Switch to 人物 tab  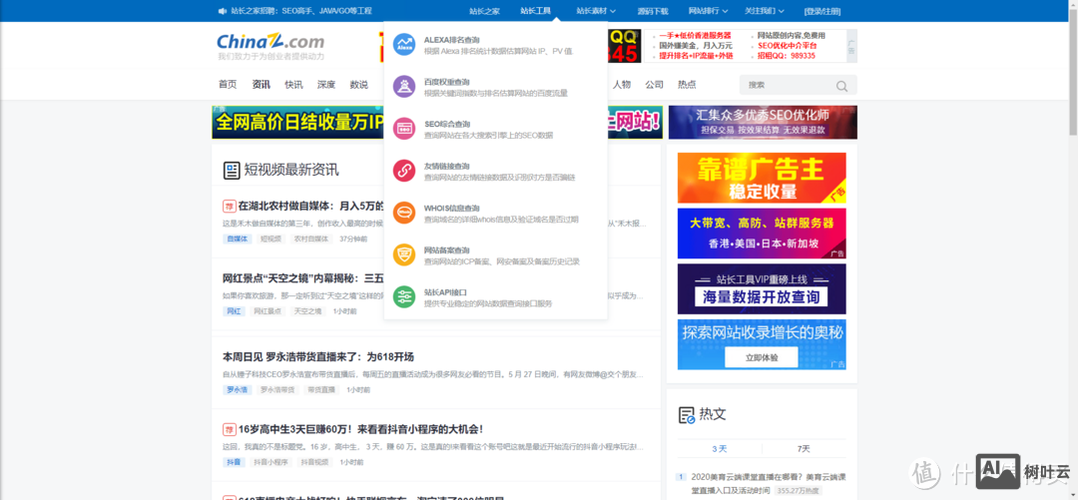[x=622, y=85]
